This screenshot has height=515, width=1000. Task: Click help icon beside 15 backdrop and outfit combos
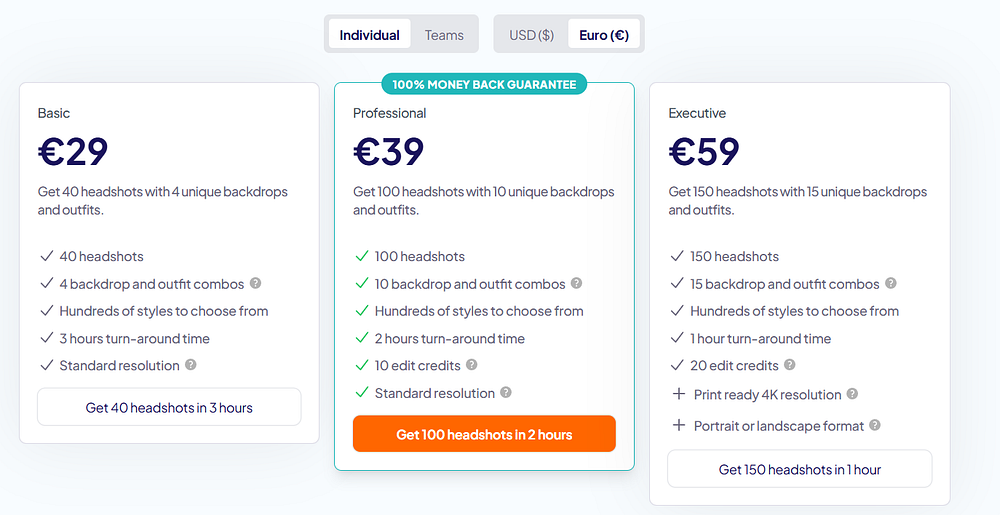pyautogui.click(x=891, y=283)
